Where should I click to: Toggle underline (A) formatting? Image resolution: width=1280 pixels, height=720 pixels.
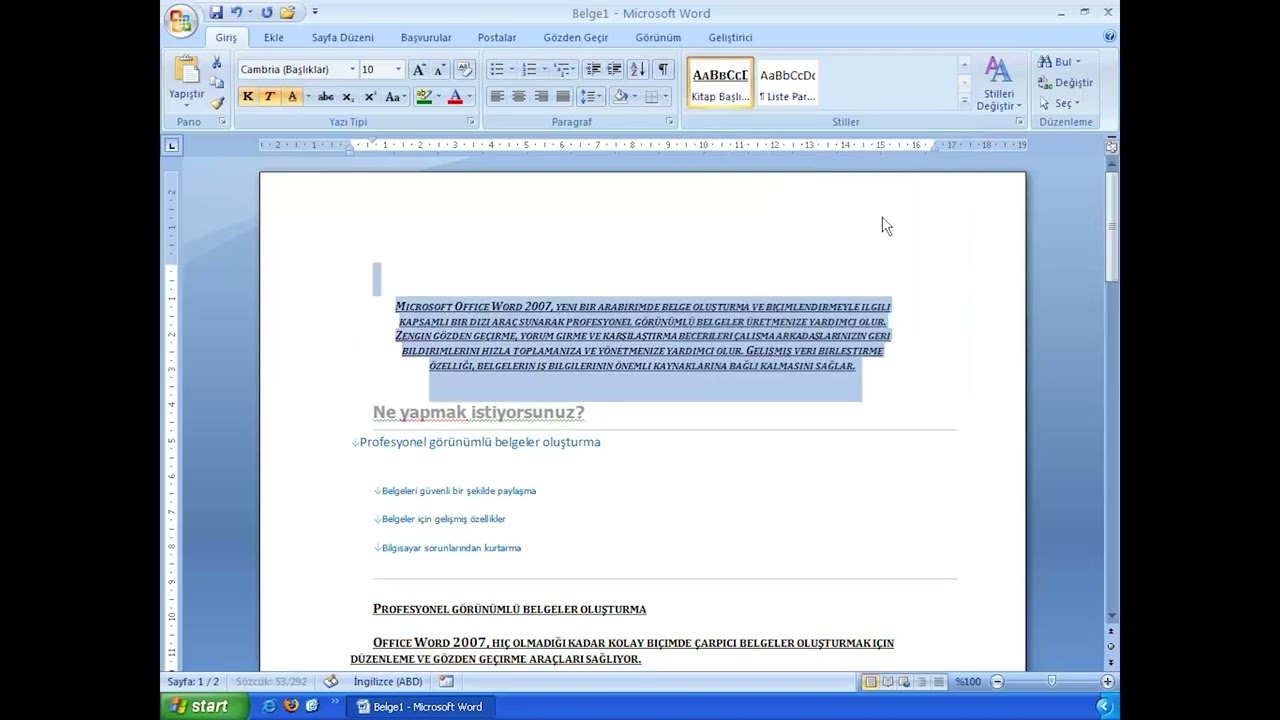[x=292, y=97]
